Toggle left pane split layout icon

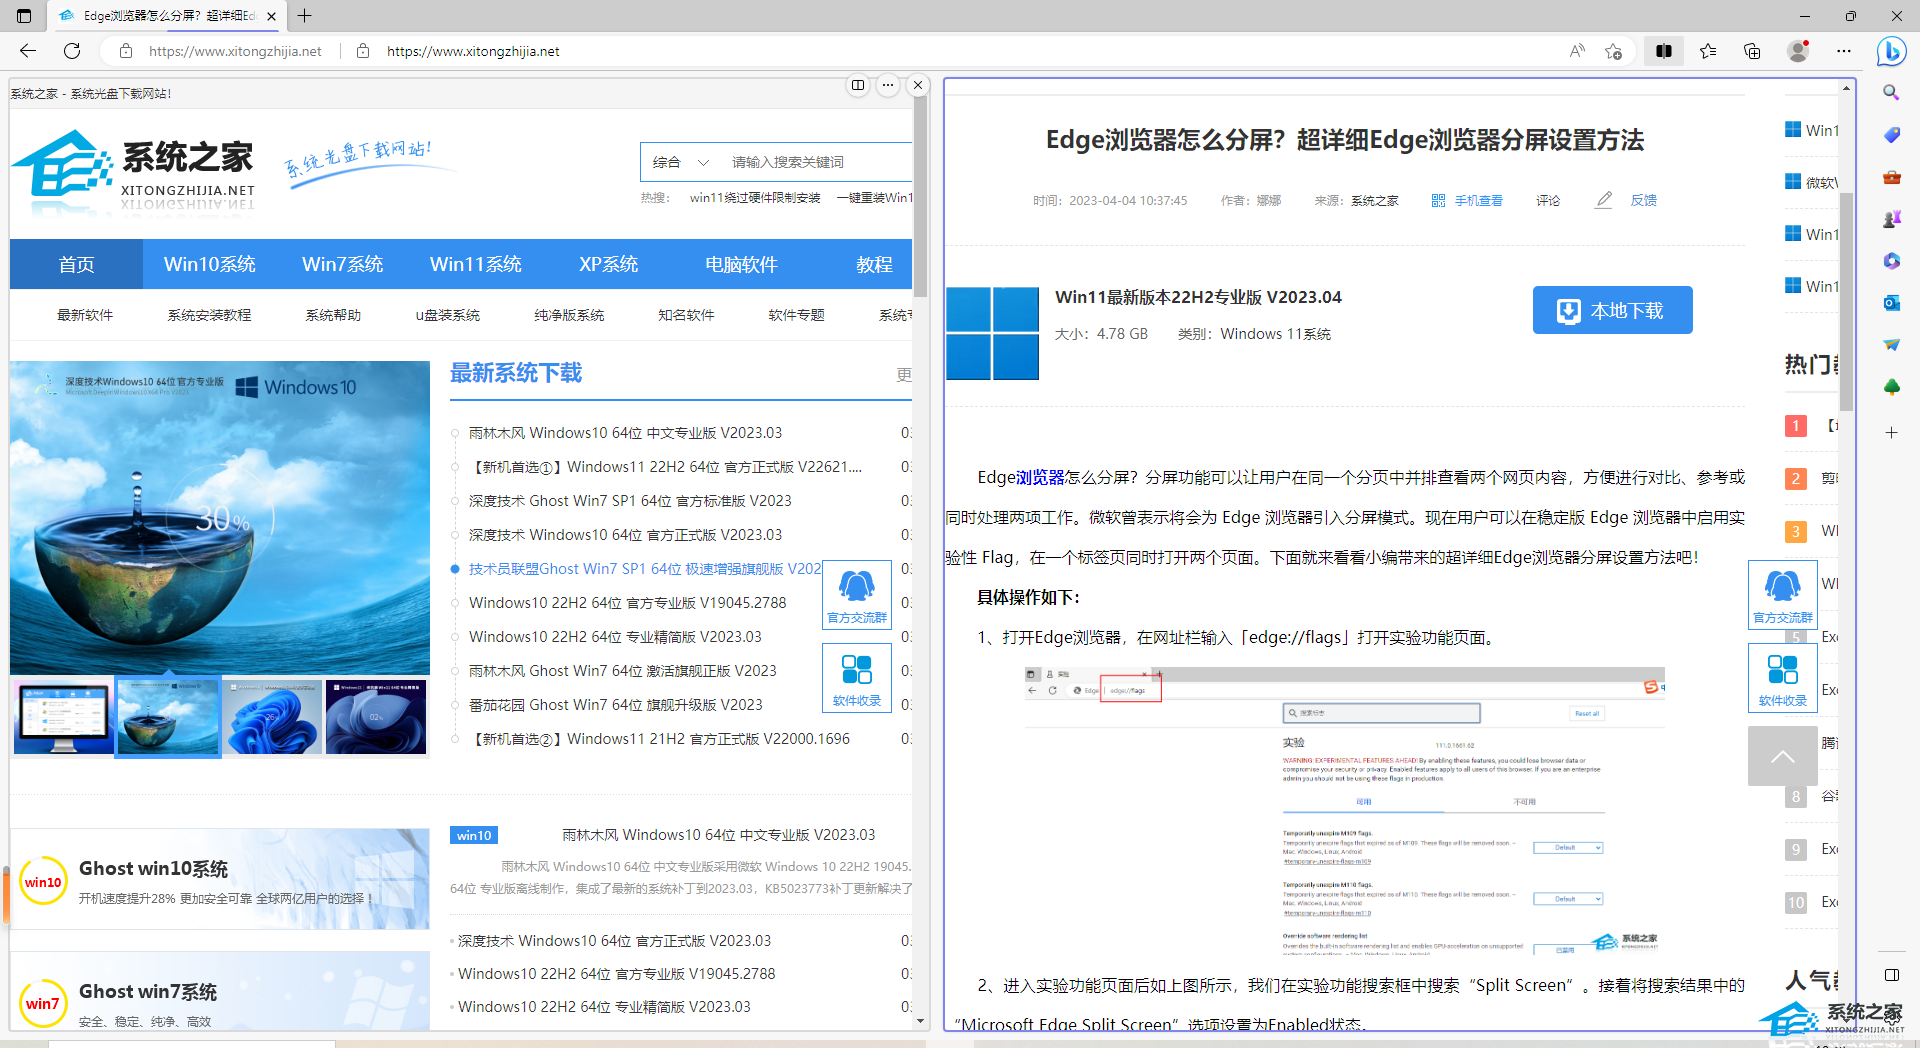[858, 85]
